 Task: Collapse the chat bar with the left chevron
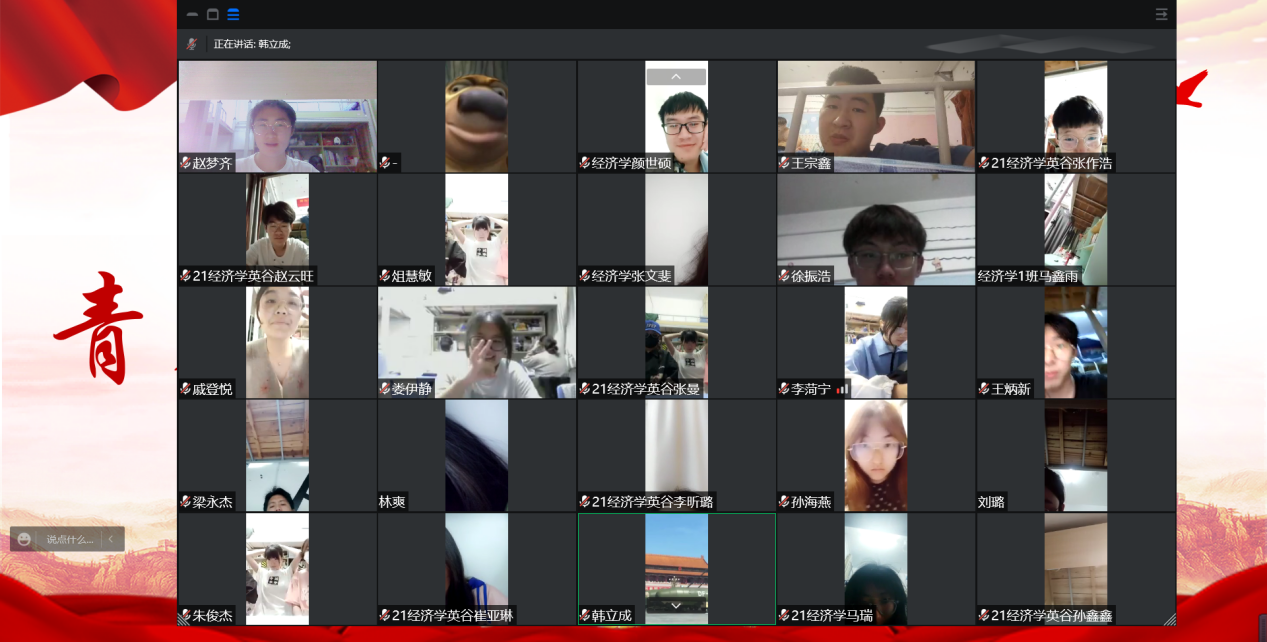(111, 539)
